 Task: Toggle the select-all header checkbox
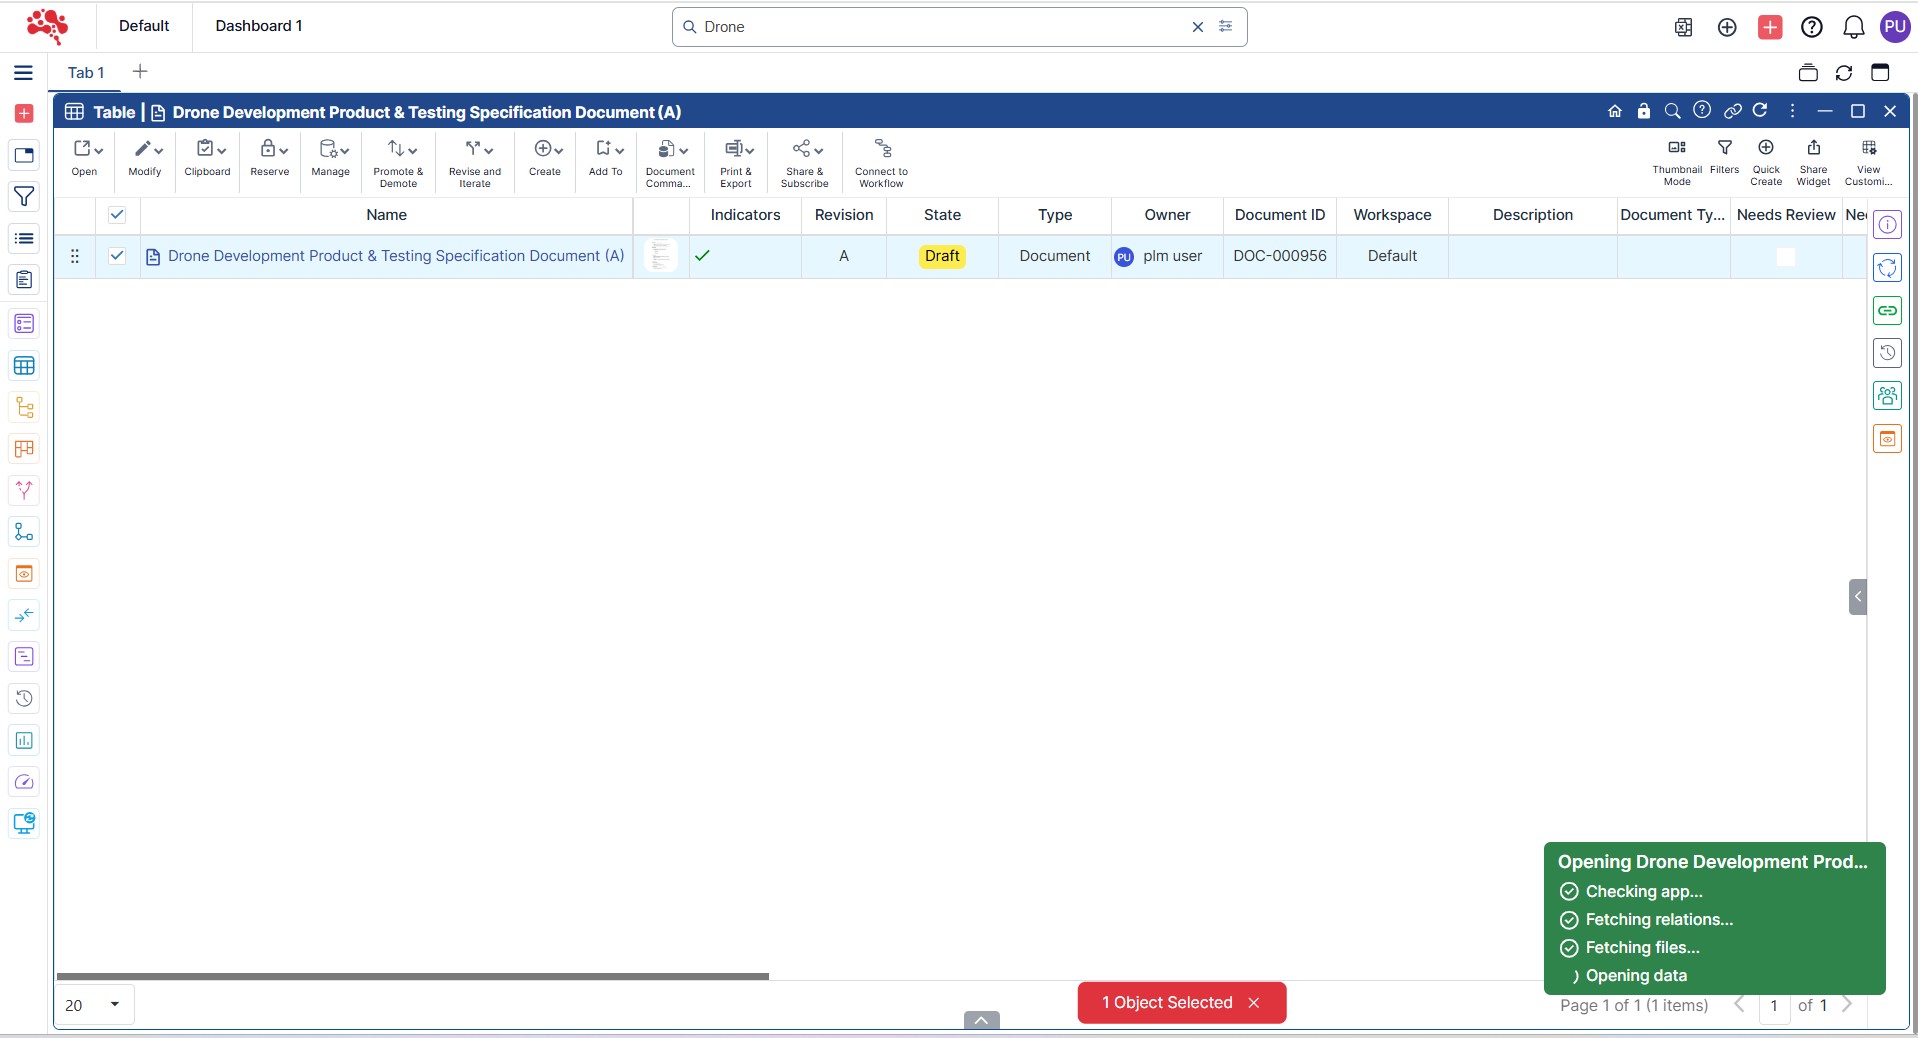117,215
